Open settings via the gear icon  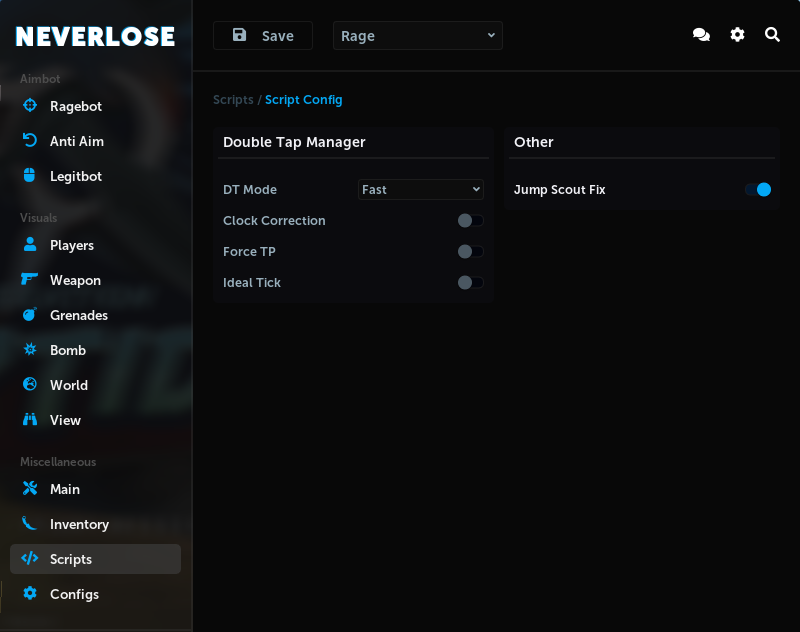point(737,35)
